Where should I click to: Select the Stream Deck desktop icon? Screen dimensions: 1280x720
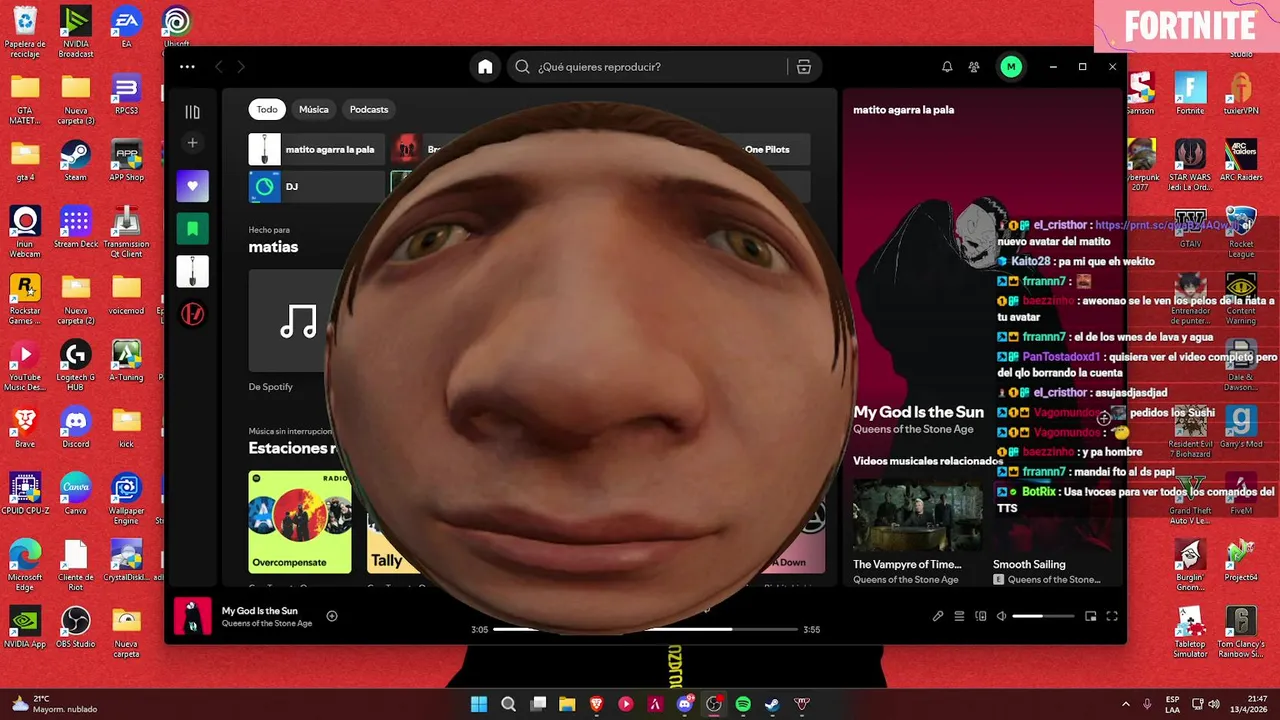[76, 228]
